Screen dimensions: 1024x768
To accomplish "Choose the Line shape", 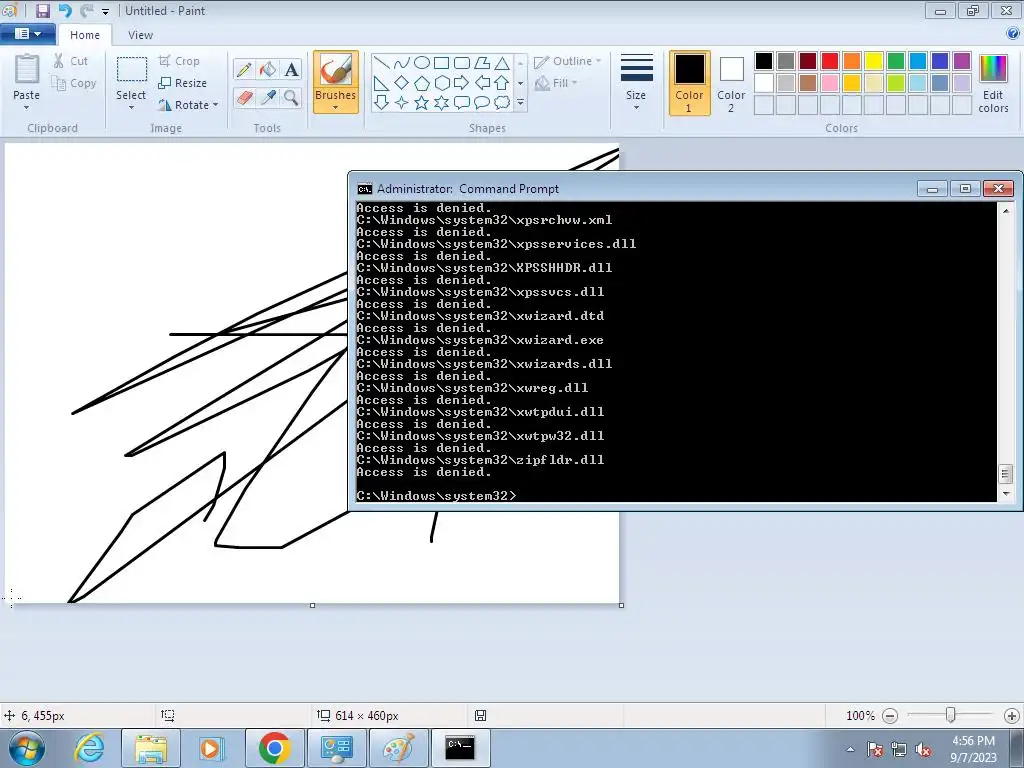I will [x=382, y=63].
